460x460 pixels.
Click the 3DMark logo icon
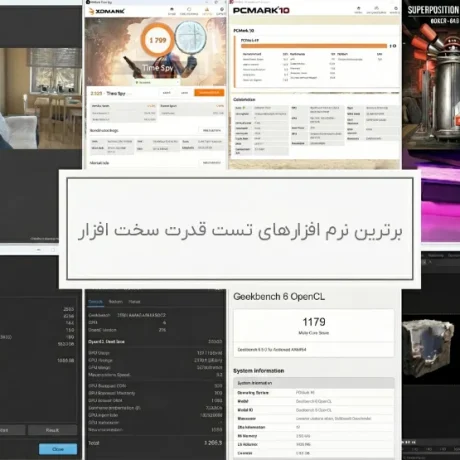click(x=91, y=12)
